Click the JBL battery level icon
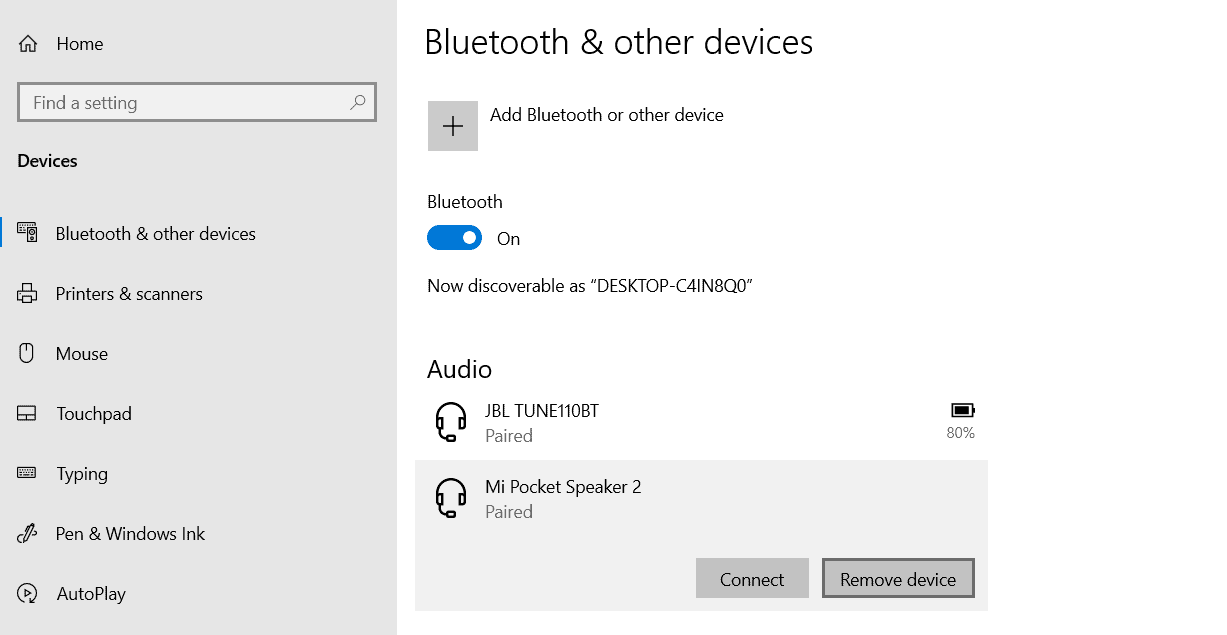The image size is (1227, 635). [x=962, y=410]
